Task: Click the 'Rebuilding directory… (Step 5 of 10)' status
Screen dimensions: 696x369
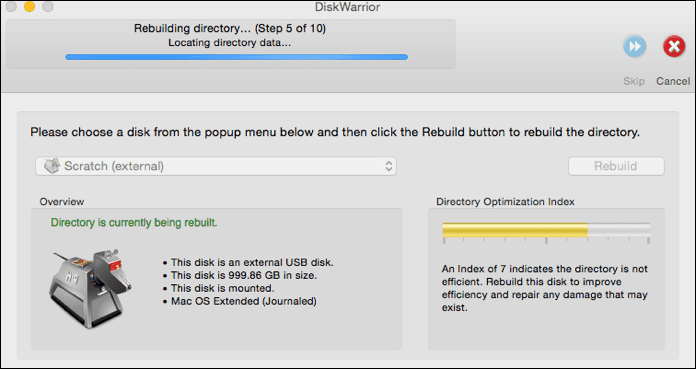Action: click(x=230, y=29)
